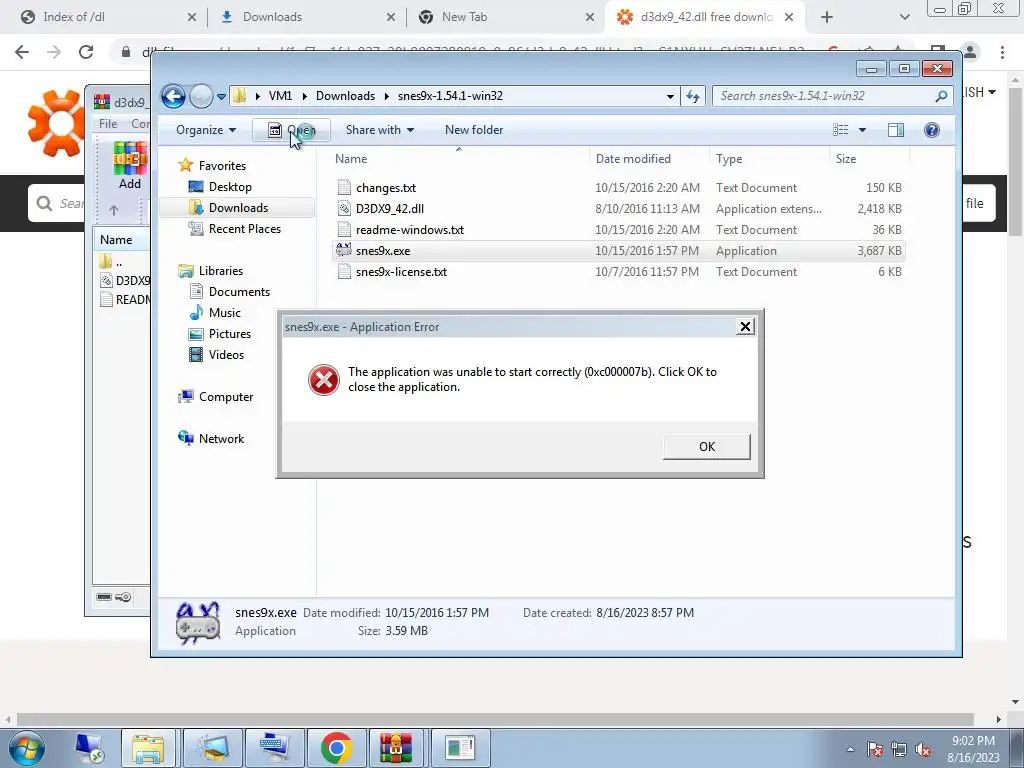
Task: Click the VM1 breadcrumb in address bar
Action: pyautogui.click(x=280, y=96)
